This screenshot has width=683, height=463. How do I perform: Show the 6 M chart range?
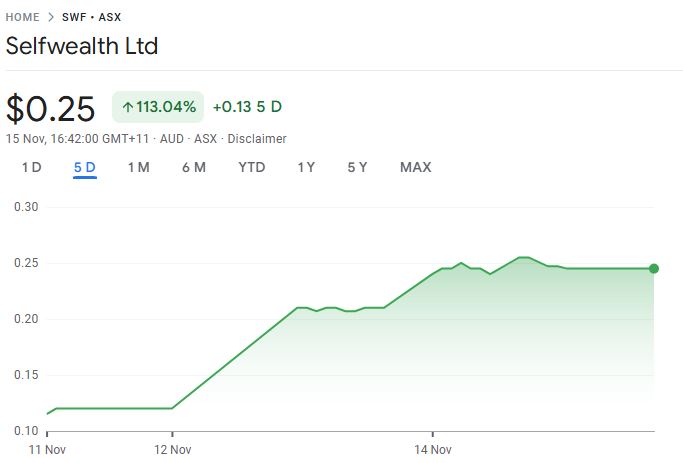pyautogui.click(x=194, y=167)
